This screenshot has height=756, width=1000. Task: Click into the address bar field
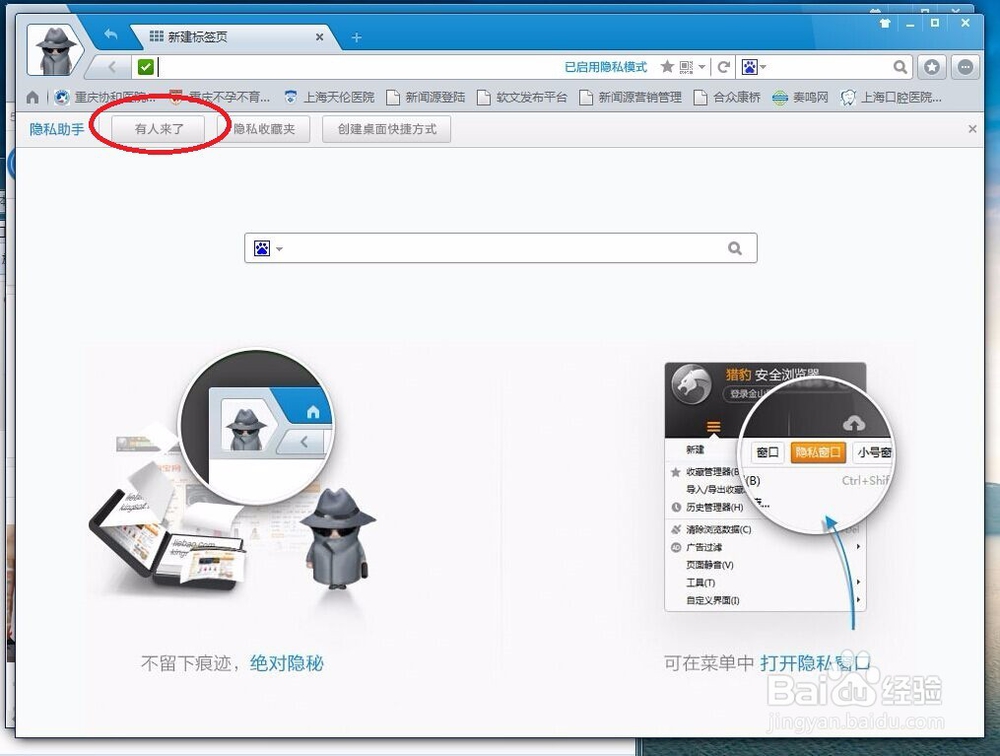pos(359,66)
